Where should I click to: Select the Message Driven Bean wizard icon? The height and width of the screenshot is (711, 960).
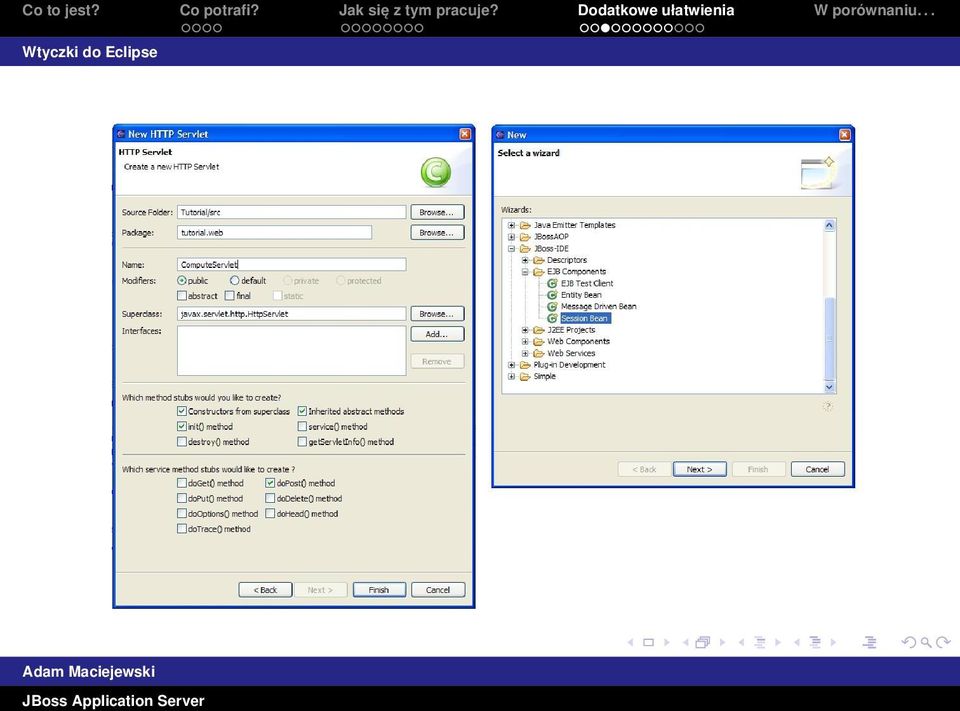click(552, 307)
